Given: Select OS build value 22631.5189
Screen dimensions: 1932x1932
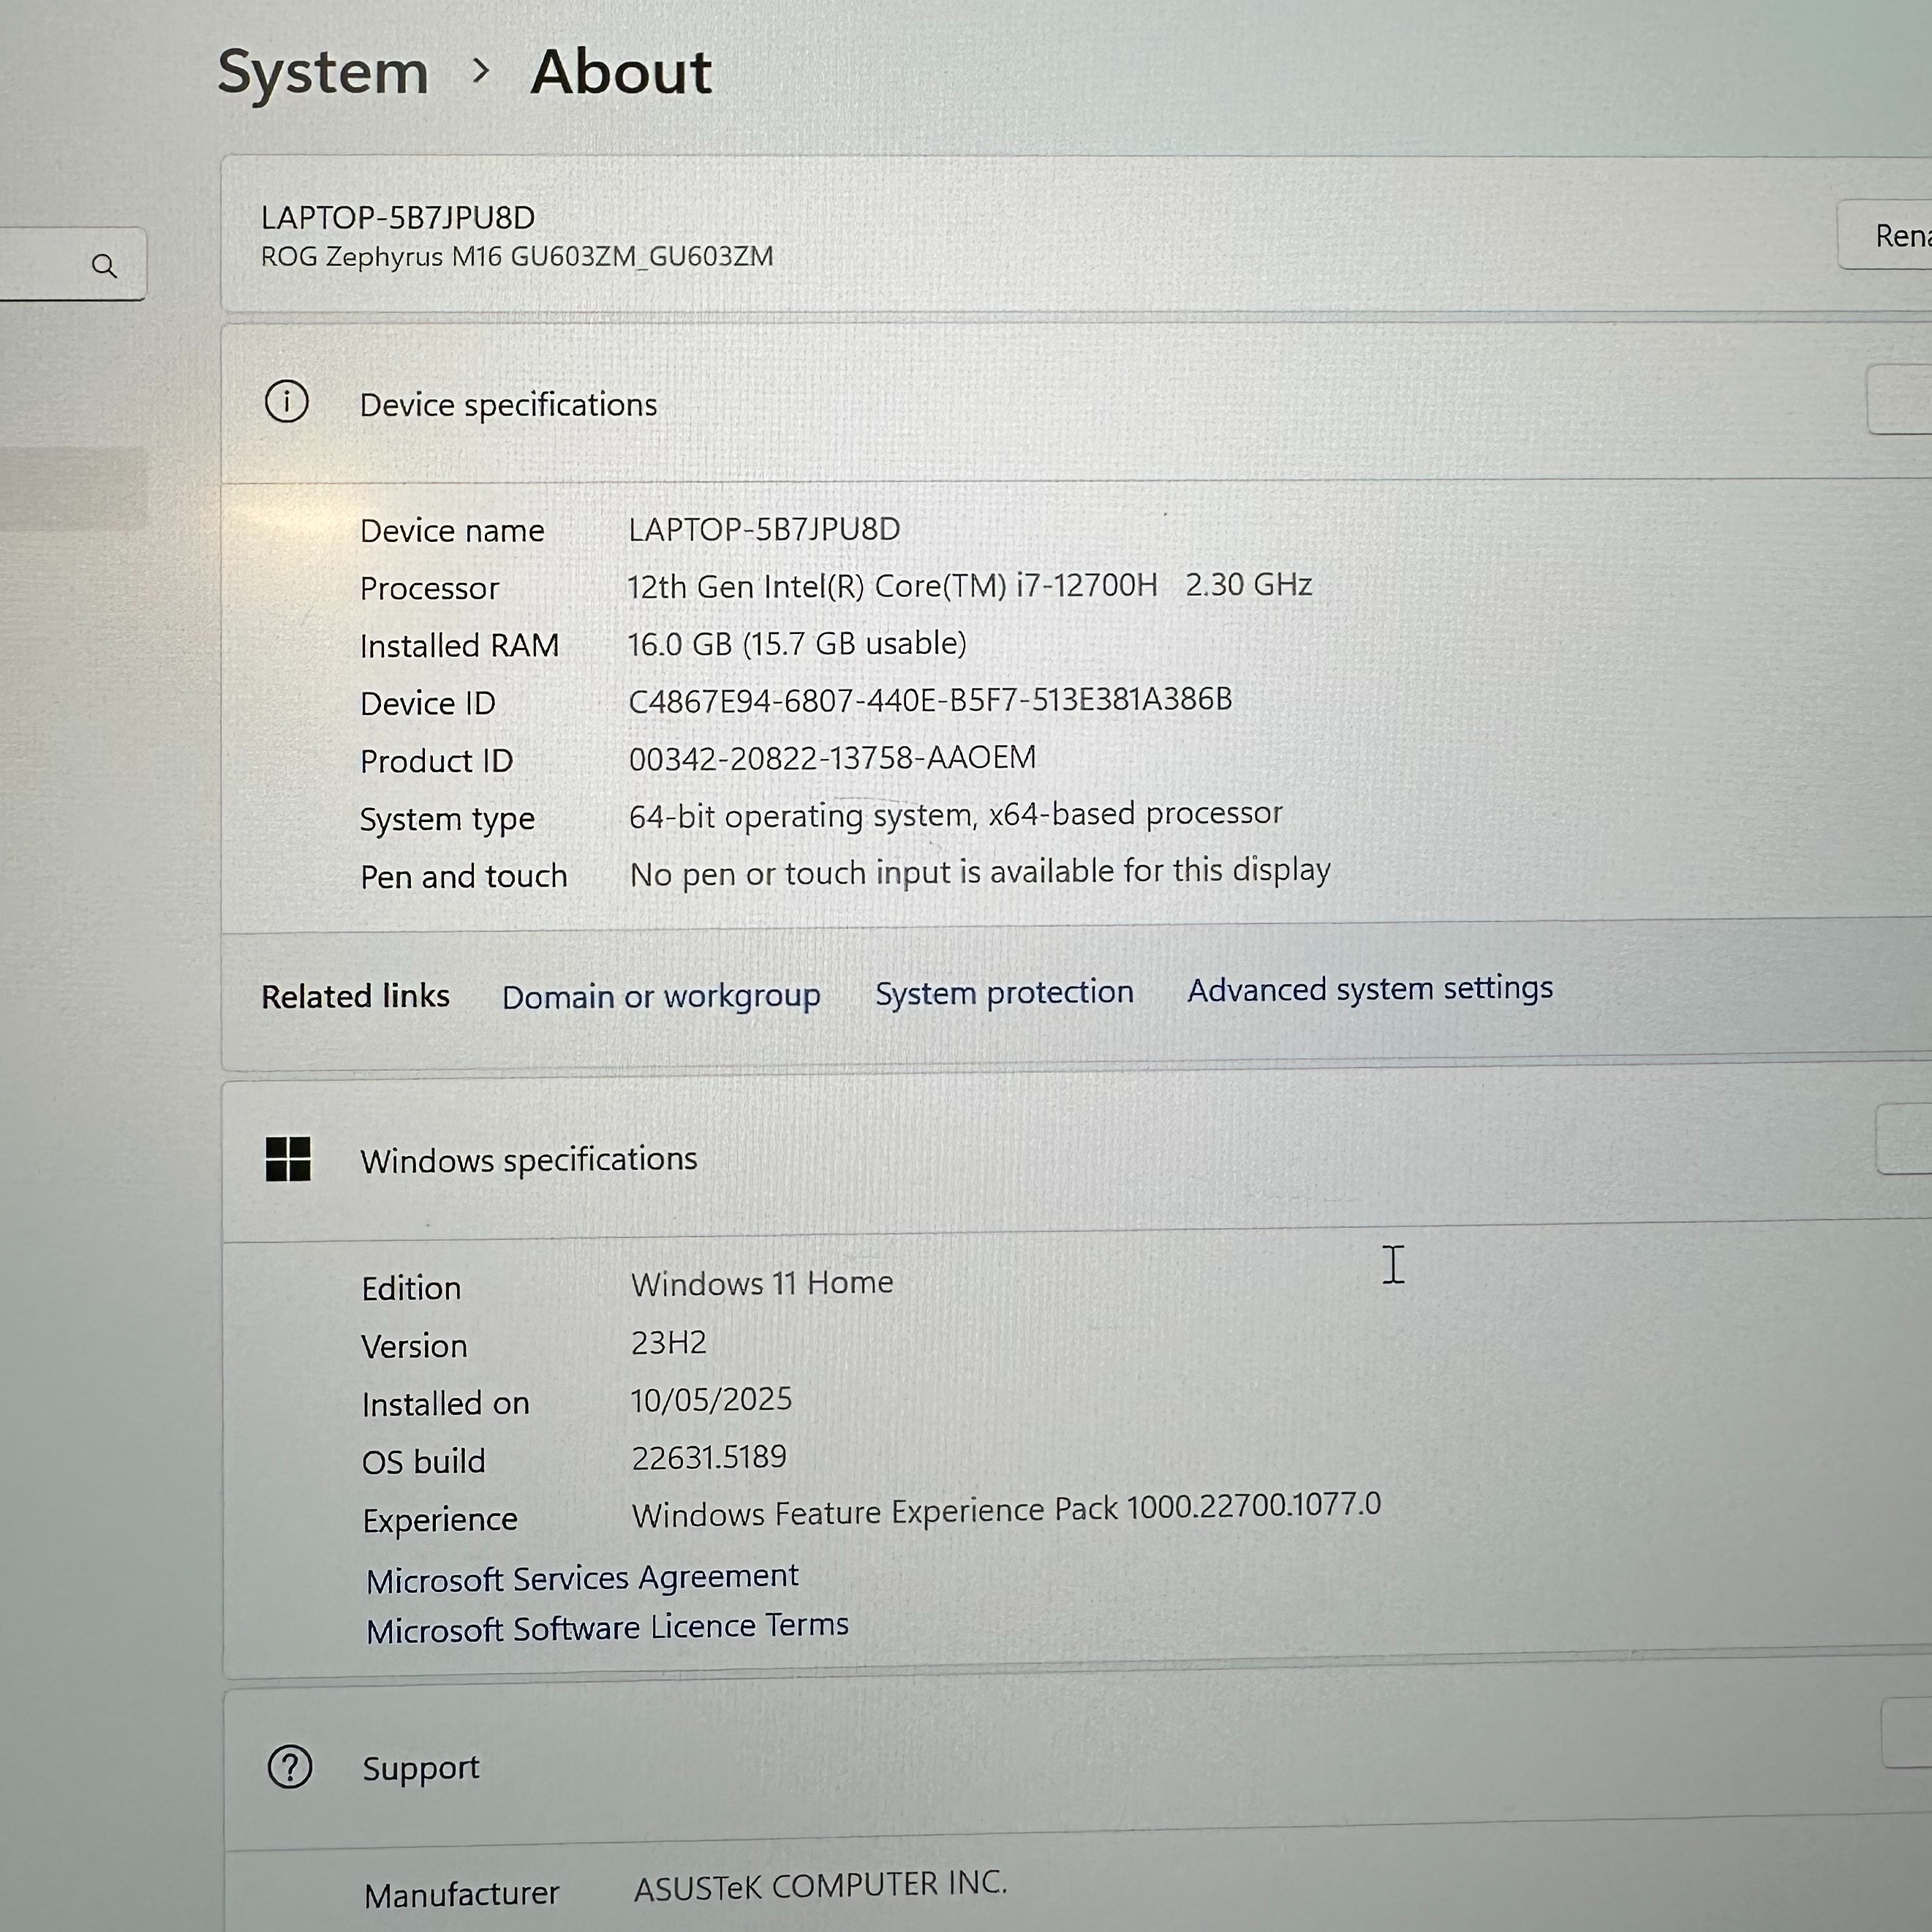Looking at the screenshot, I should (709, 1457).
